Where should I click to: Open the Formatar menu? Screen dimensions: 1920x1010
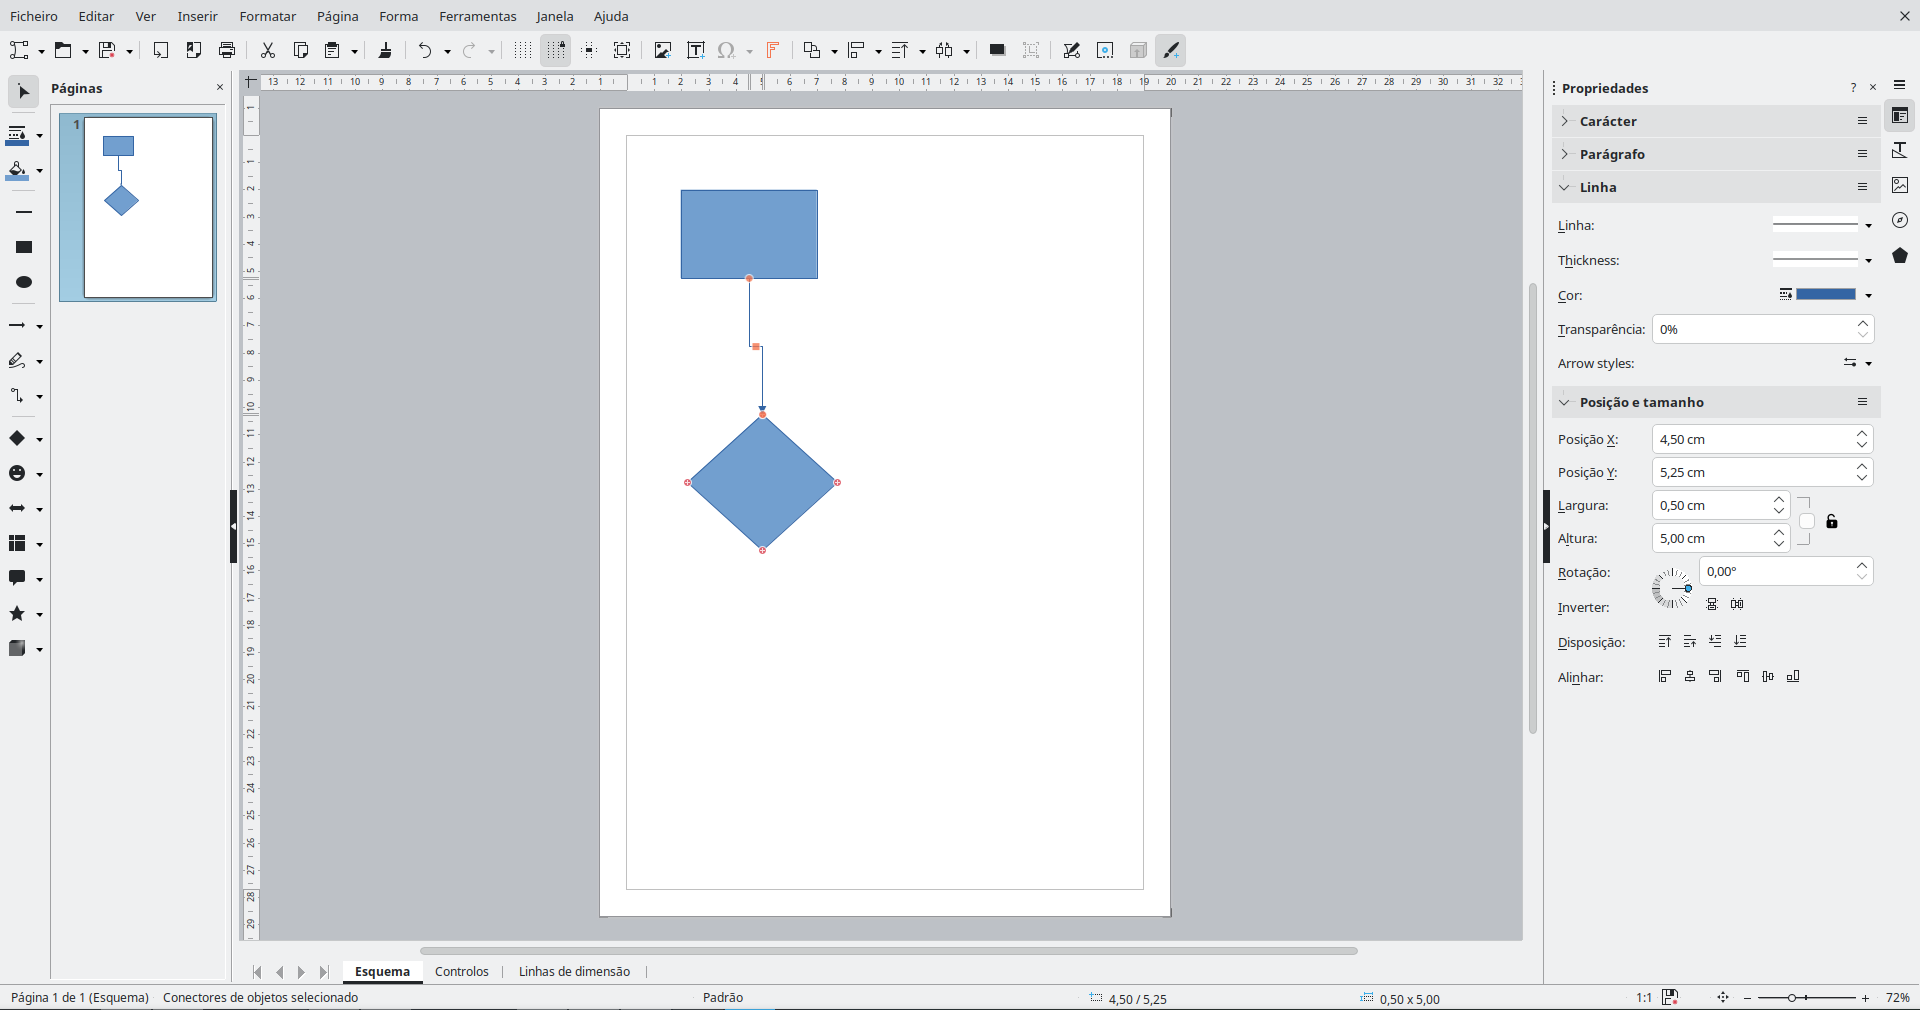pos(267,16)
